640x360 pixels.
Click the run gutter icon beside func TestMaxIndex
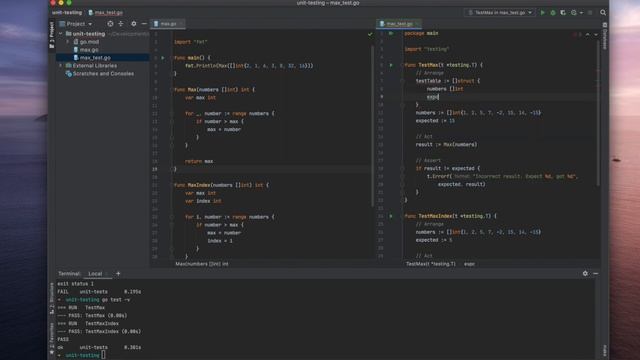(391, 216)
